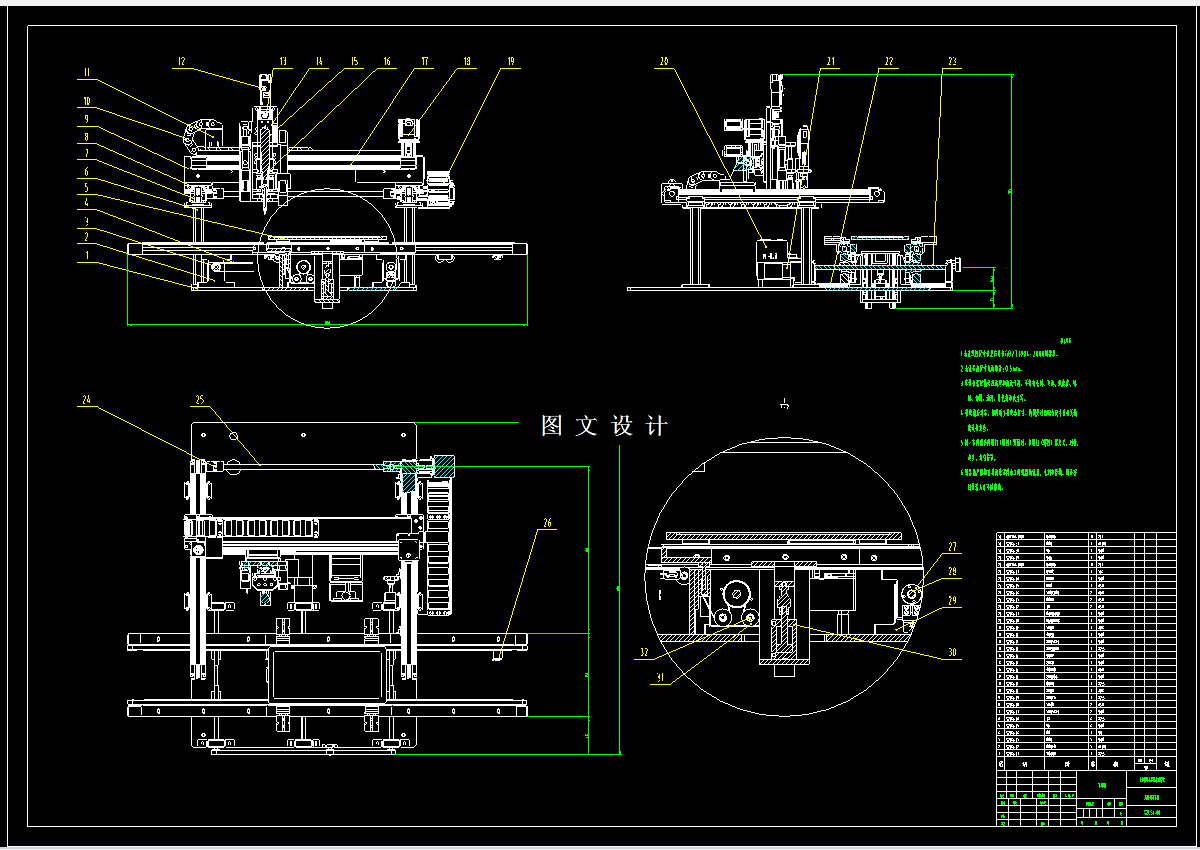The height and width of the screenshot is (850, 1200).
Task: Click part callout number 4
Action: point(86,203)
